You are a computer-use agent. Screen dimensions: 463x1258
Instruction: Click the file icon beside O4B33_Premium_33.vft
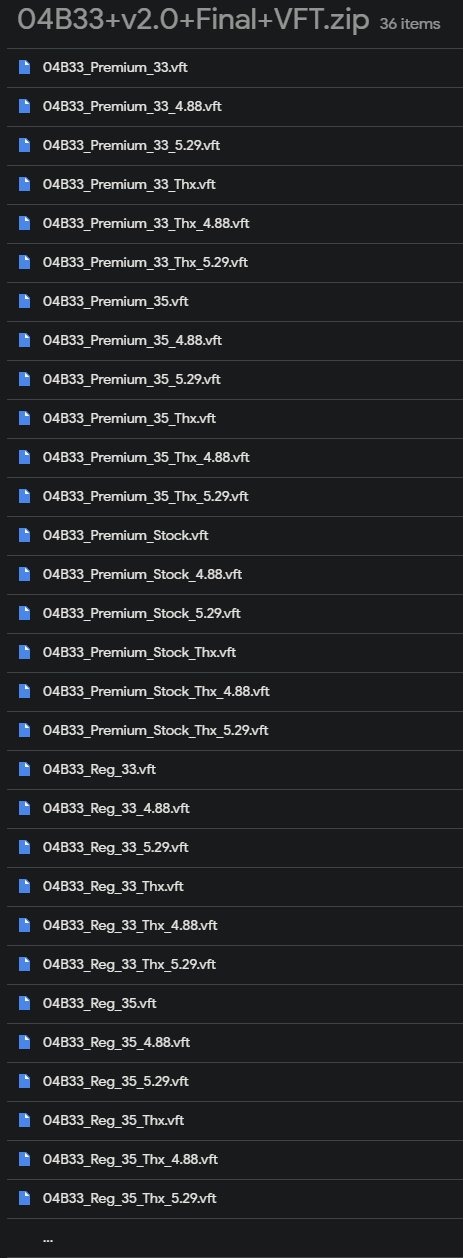tap(24, 68)
